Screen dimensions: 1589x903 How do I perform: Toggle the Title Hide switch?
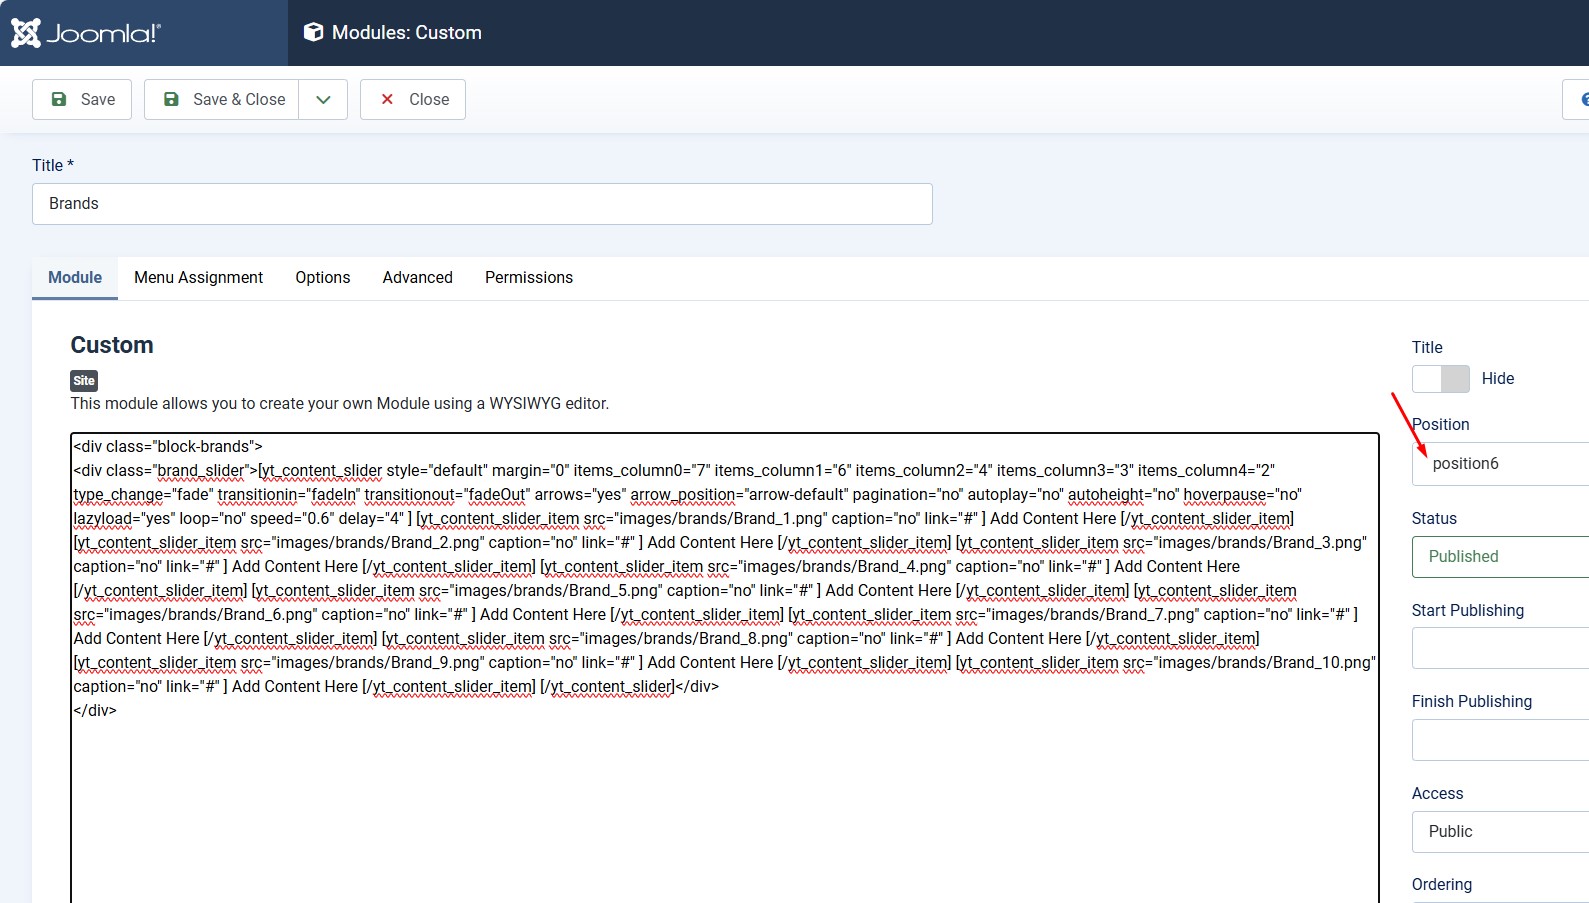(x=1440, y=379)
